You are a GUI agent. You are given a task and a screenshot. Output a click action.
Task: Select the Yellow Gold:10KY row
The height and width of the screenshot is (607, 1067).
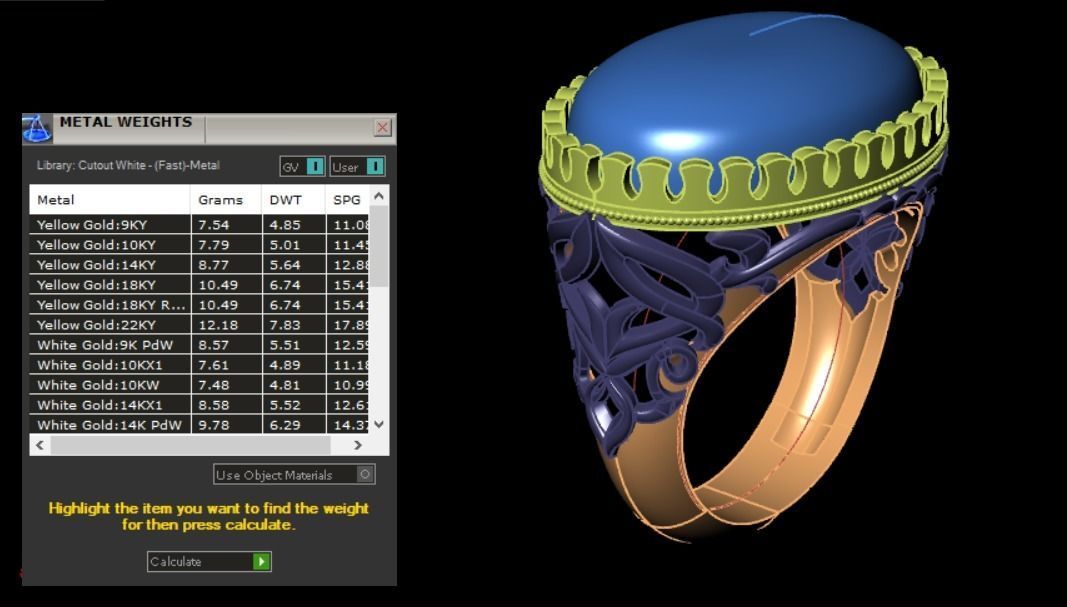click(x=199, y=244)
